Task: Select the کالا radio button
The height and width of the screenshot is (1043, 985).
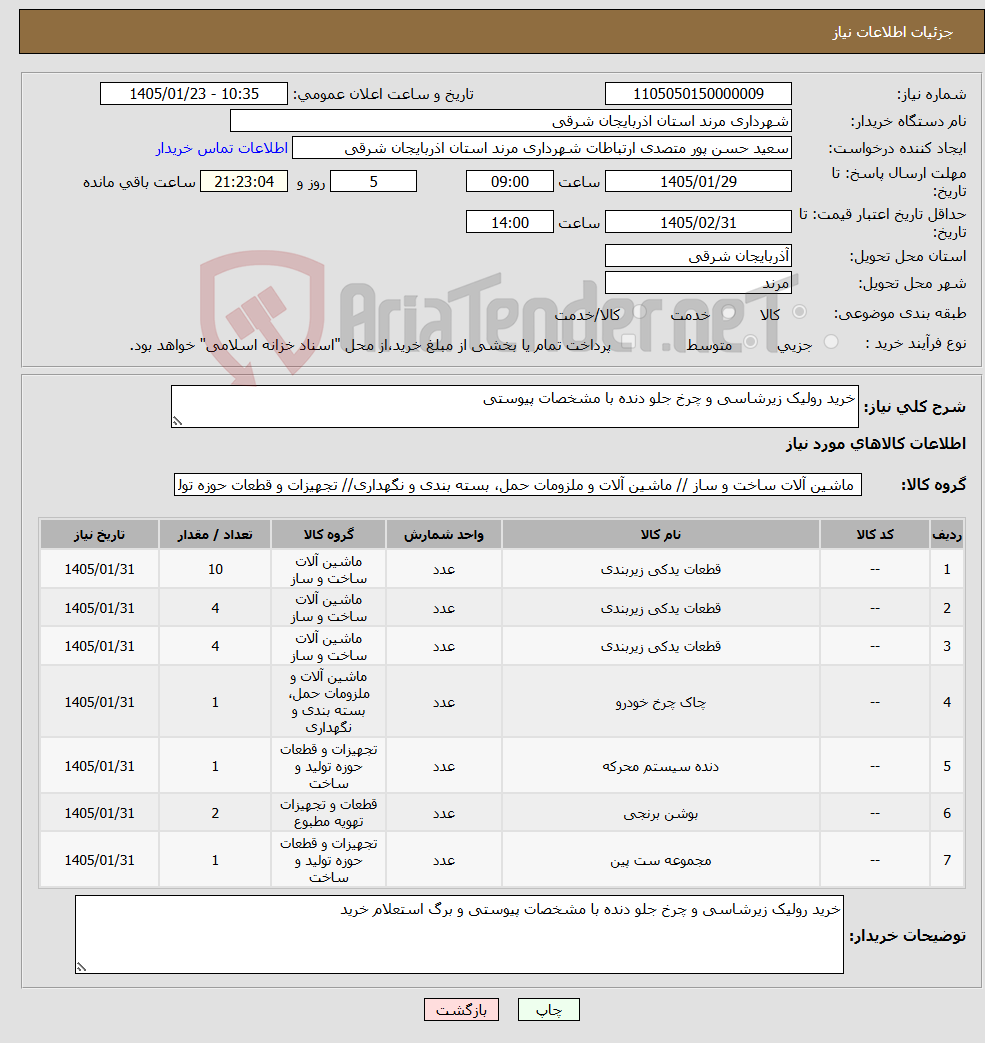Action: 799,312
